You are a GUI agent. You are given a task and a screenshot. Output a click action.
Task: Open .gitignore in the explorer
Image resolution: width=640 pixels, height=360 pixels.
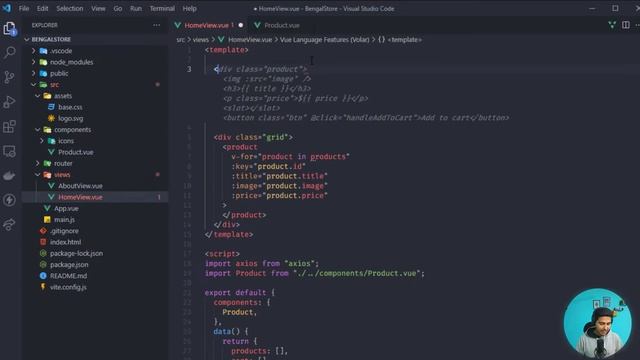[64, 231]
